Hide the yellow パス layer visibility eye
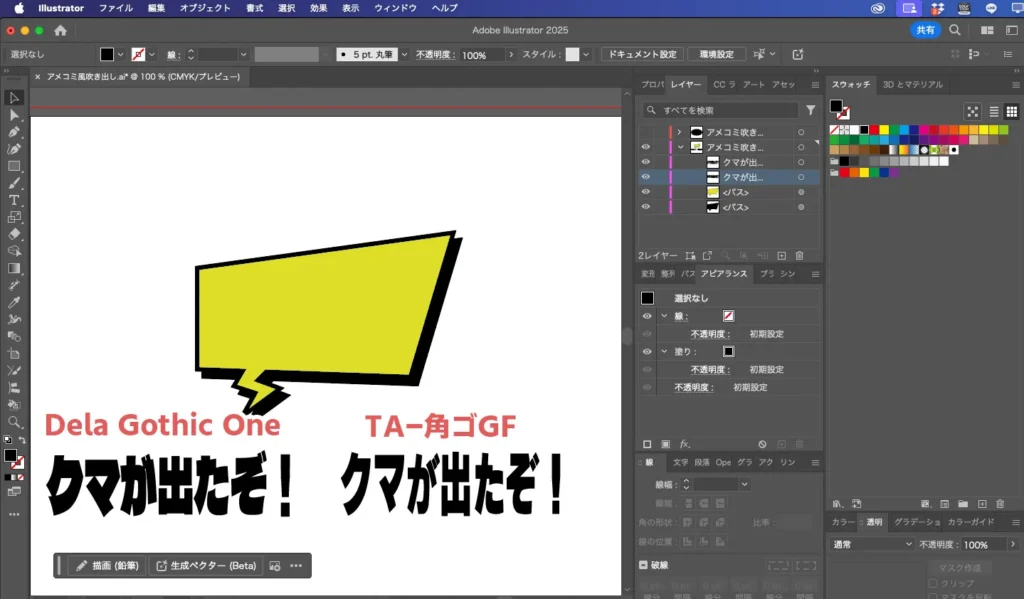 click(x=645, y=191)
